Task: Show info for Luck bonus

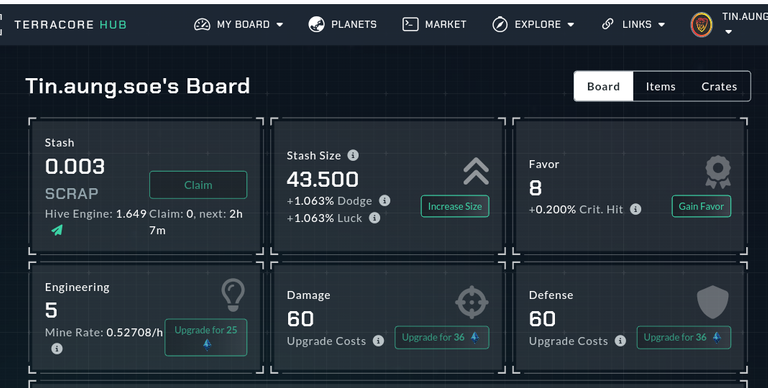Action: (375, 218)
